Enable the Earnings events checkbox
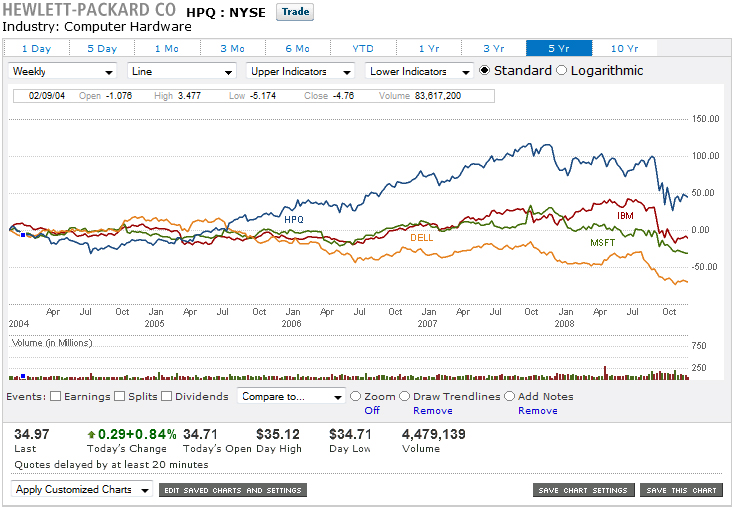The height and width of the screenshot is (510, 734). [x=55, y=396]
